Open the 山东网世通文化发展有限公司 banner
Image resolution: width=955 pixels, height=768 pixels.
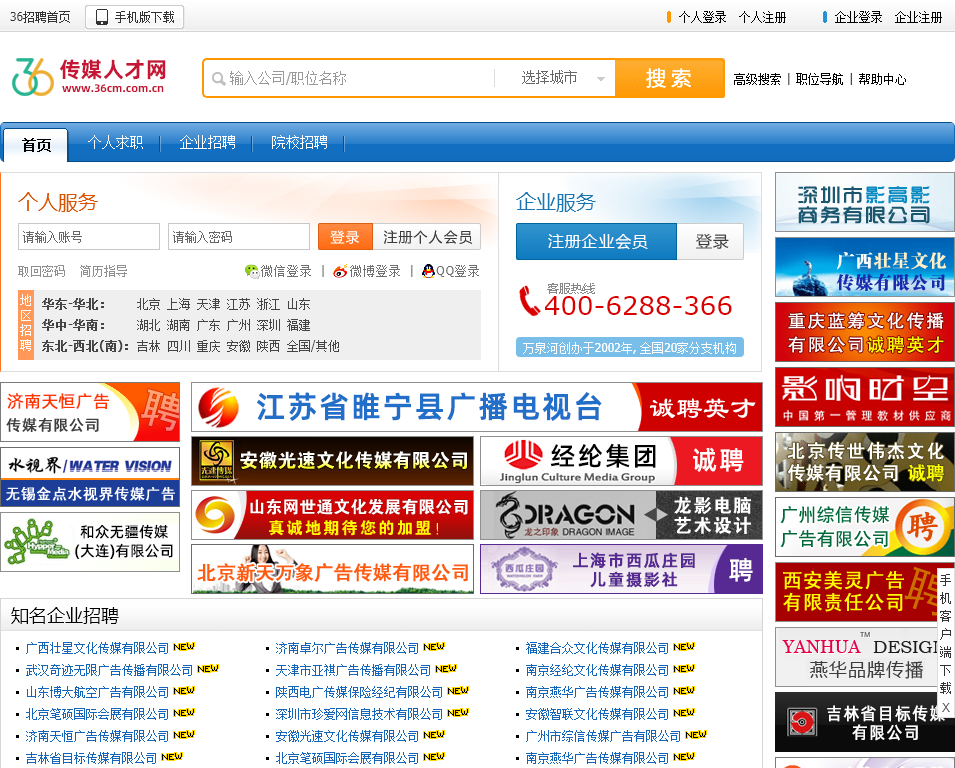(x=333, y=515)
